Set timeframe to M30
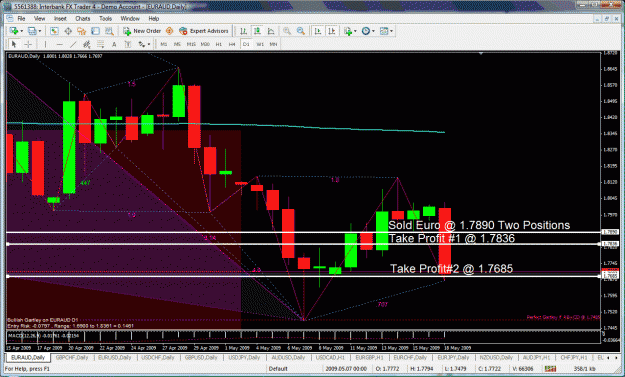This screenshot has height=377, width=625. tap(205, 44)
